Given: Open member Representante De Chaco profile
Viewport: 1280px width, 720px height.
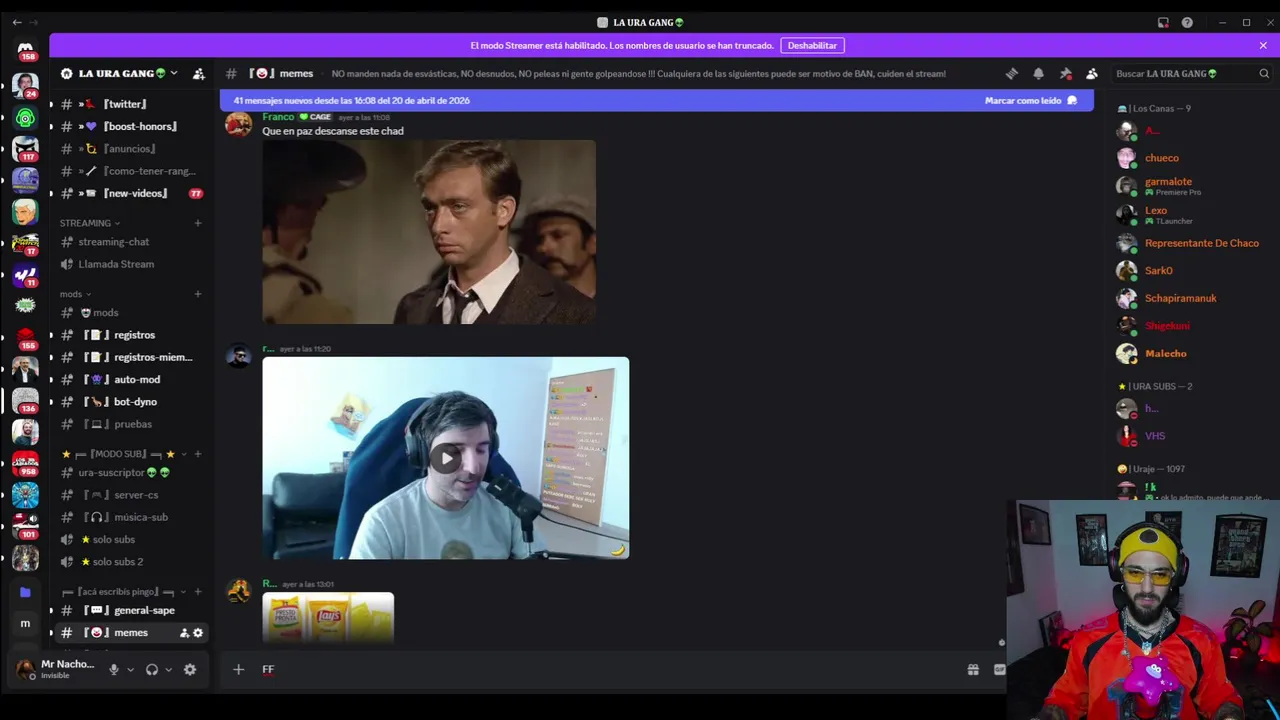Looking at the screenshot, I should point(1202,243).
